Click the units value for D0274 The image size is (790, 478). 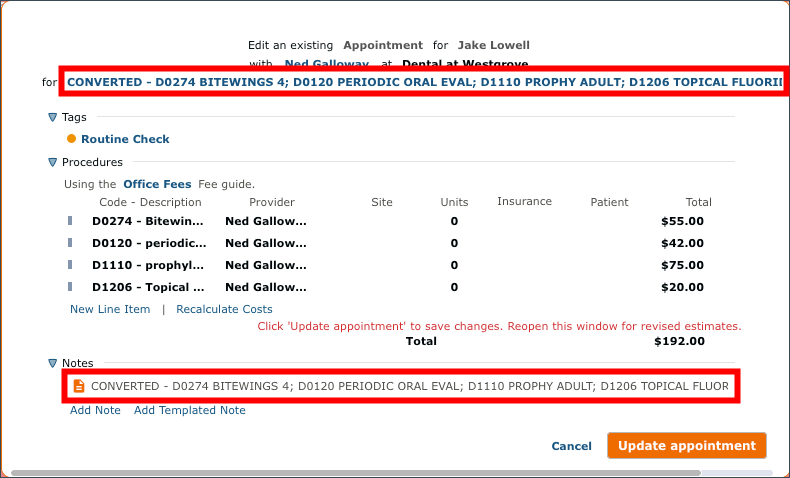[x=454, y=221]
